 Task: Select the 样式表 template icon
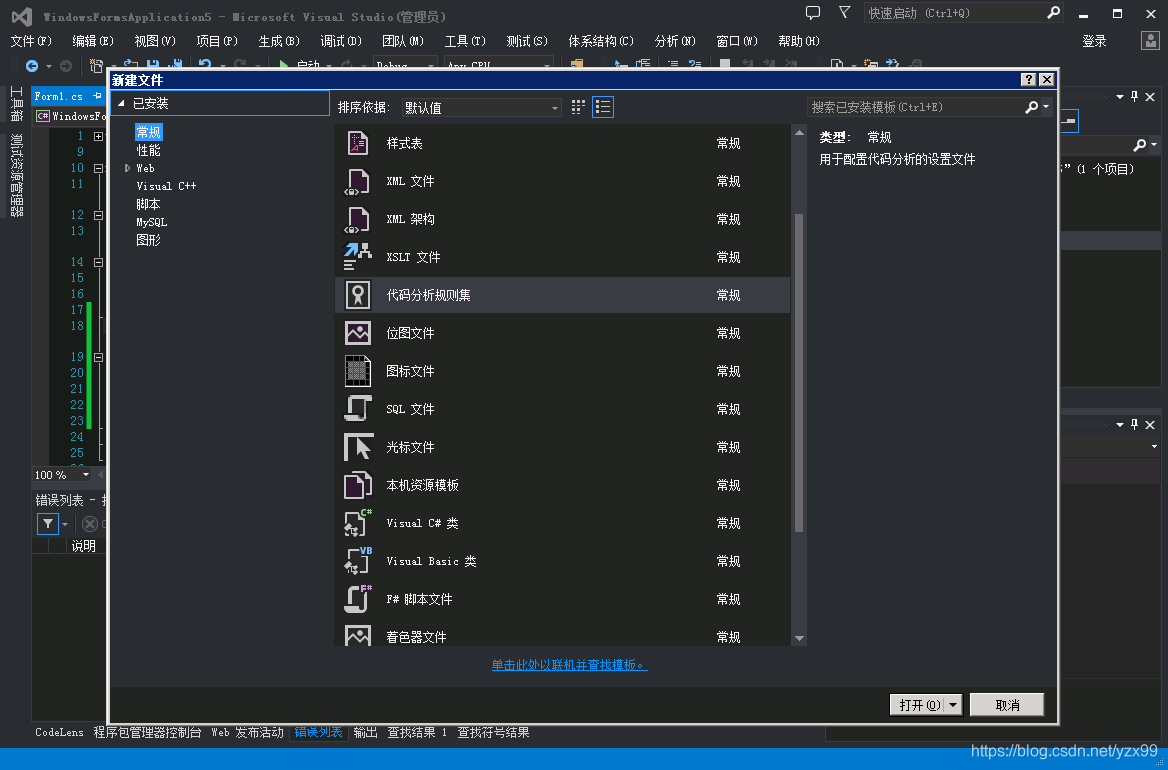coord(358,143)
